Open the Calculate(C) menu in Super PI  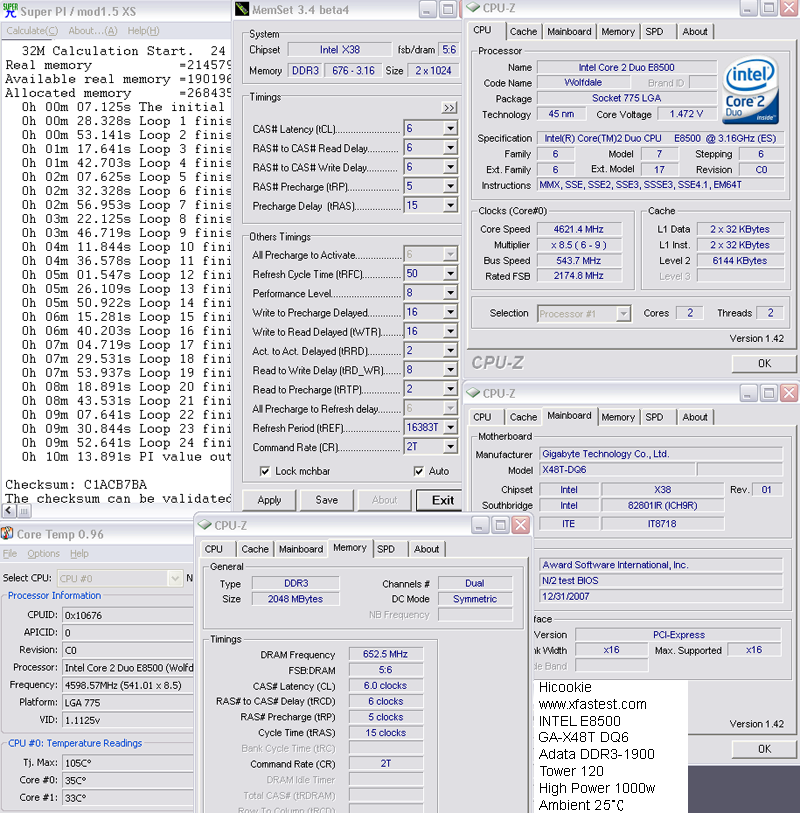click(x=32, y=31)
